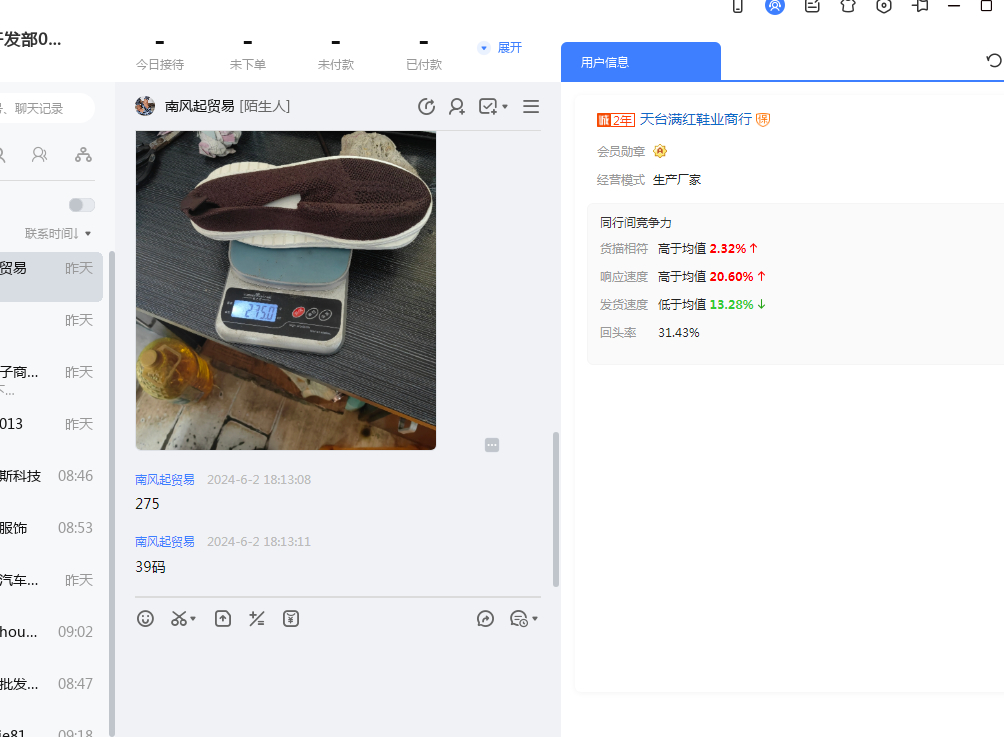View 今日接待 statistic
Image resolution: width=1004 pixels, height=737 pixels.
[160, 54]
